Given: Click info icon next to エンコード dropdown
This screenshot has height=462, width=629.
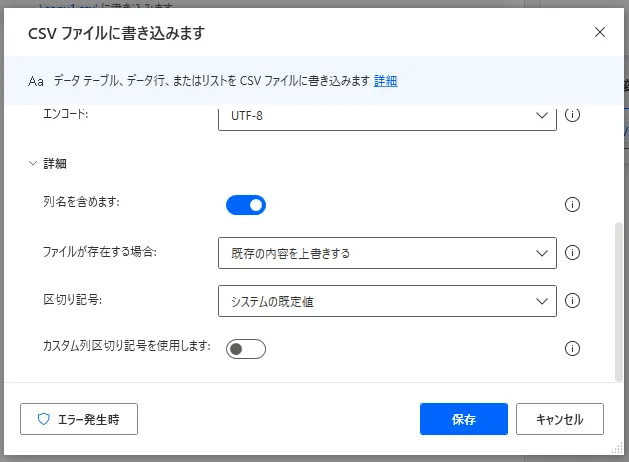Looking at the screenshot, I should (573, 115).
